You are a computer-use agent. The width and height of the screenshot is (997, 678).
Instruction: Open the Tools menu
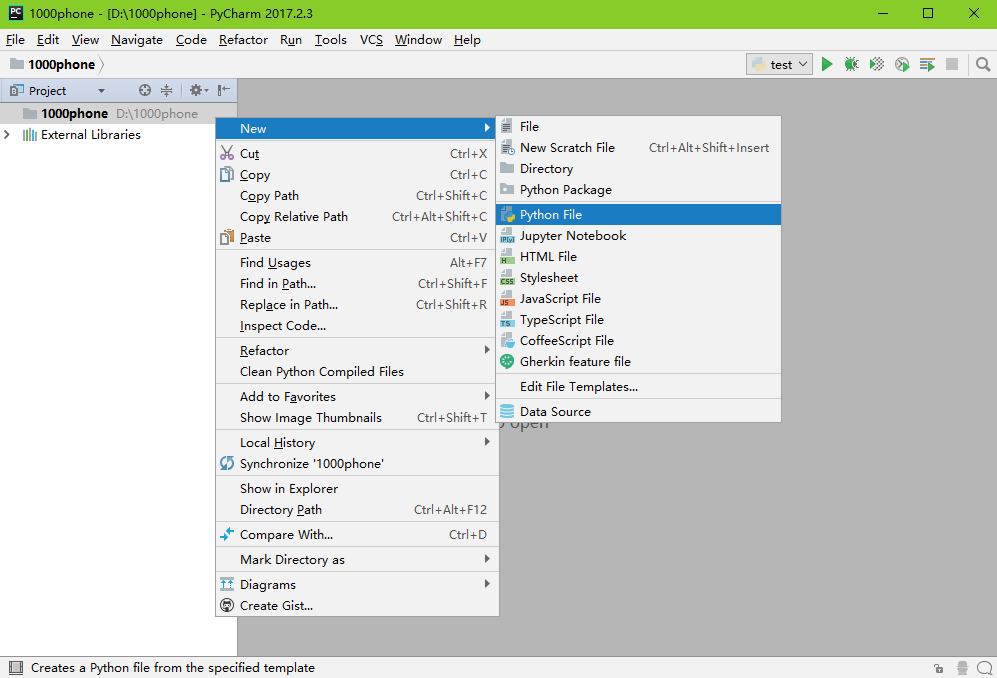(x=331, y=39)
